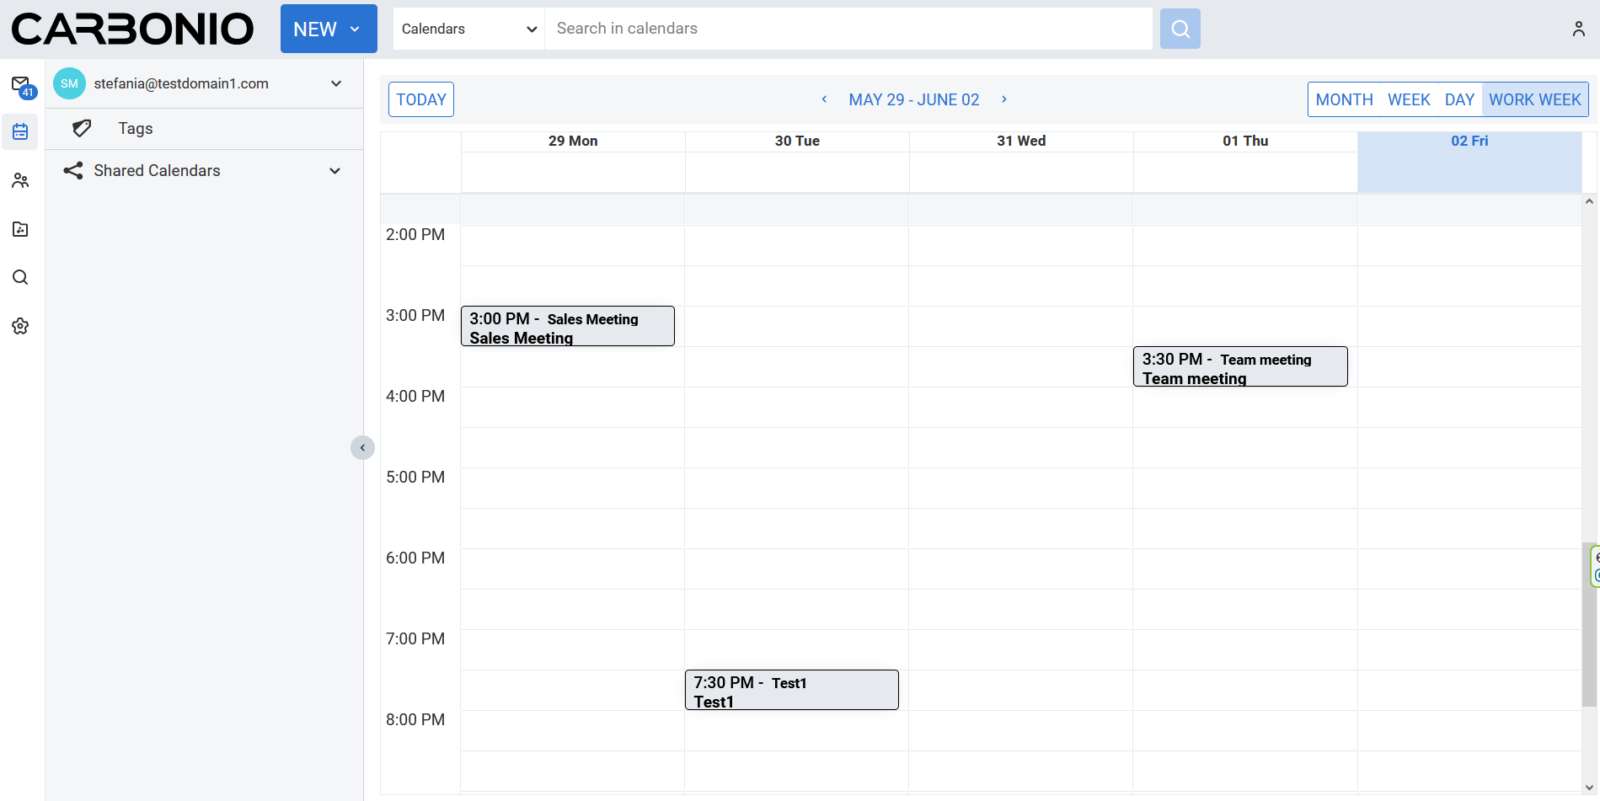Select the Calendar module icon
The height and width of the screenshot is (801, 1600).
(20, 132)
